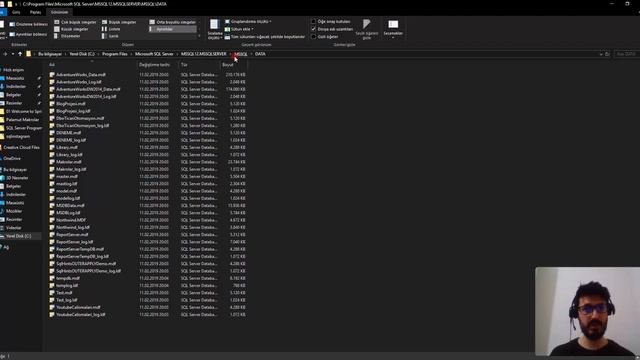Select MSDBLog.ldf file name
The width and height of the screenshot is (640, 360).
click(x=68, y=213)
